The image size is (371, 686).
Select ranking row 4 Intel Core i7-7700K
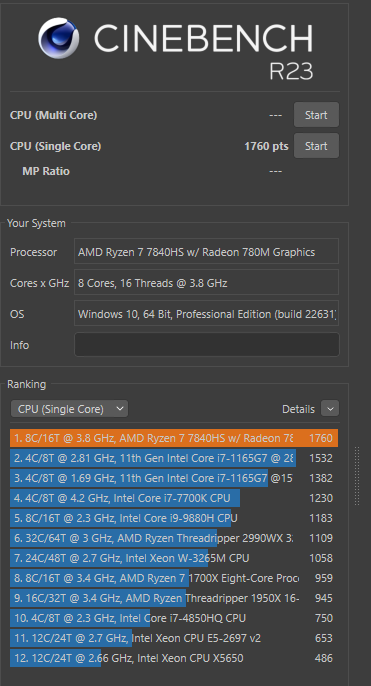pos(174,498)
